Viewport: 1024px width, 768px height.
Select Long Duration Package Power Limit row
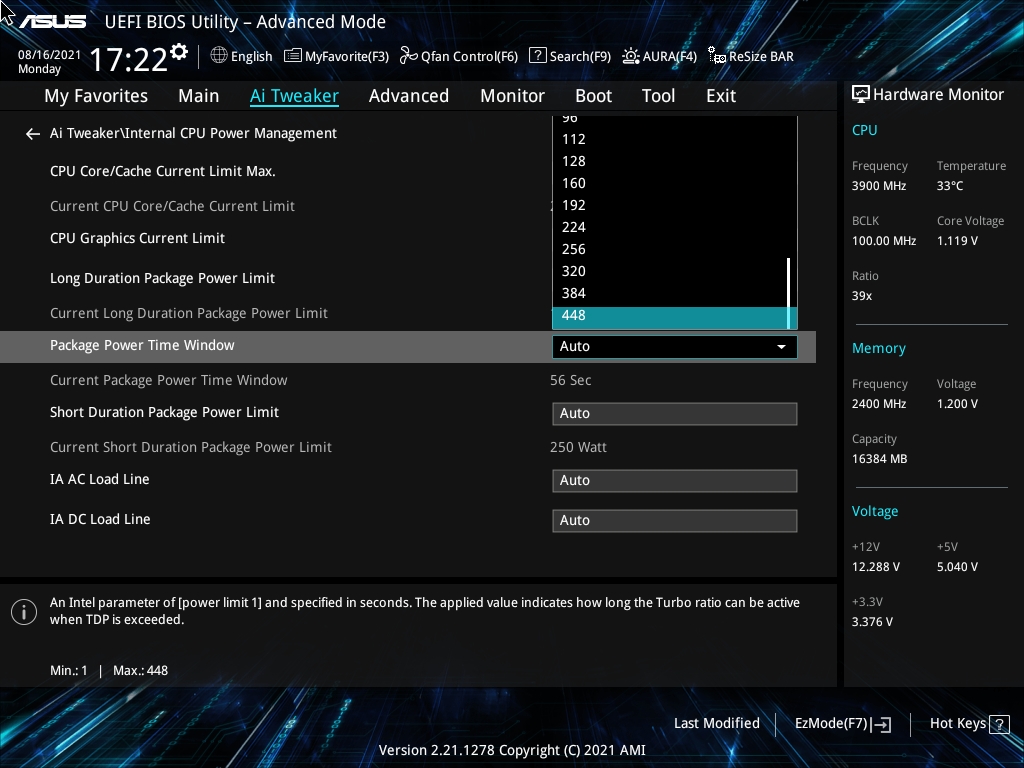(163, 278)
